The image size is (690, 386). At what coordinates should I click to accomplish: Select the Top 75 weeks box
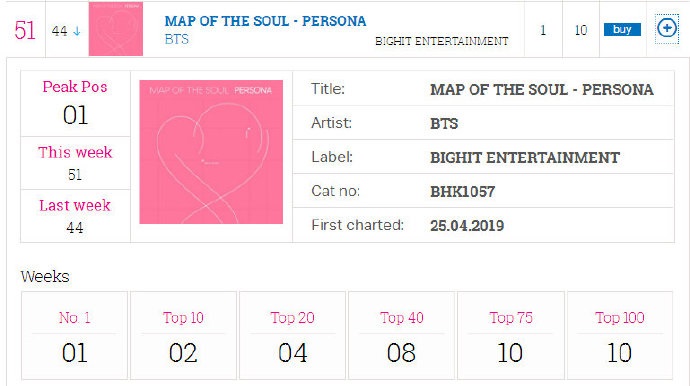pos(510,335)
